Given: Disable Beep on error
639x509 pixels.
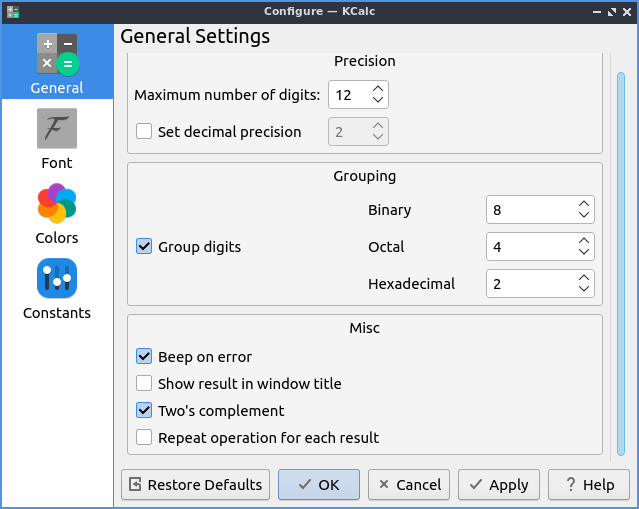Looking at the screenshot, I should [x=144, y=357].
